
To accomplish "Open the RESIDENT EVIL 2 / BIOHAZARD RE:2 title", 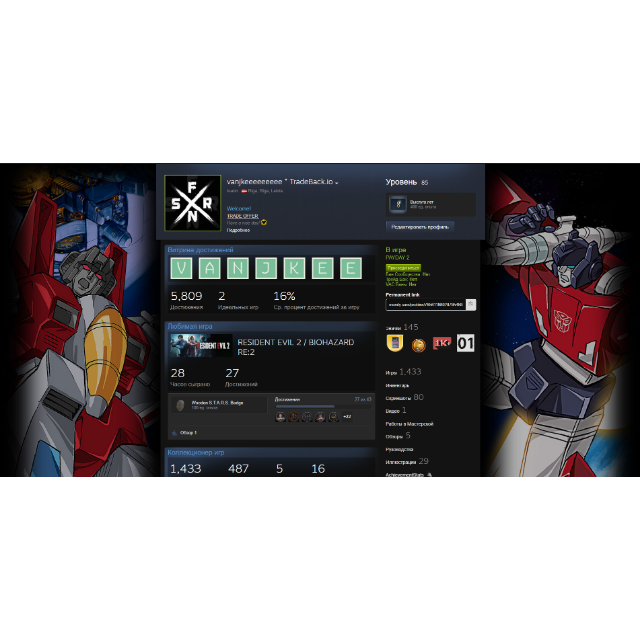I will (x=296, y=347).
